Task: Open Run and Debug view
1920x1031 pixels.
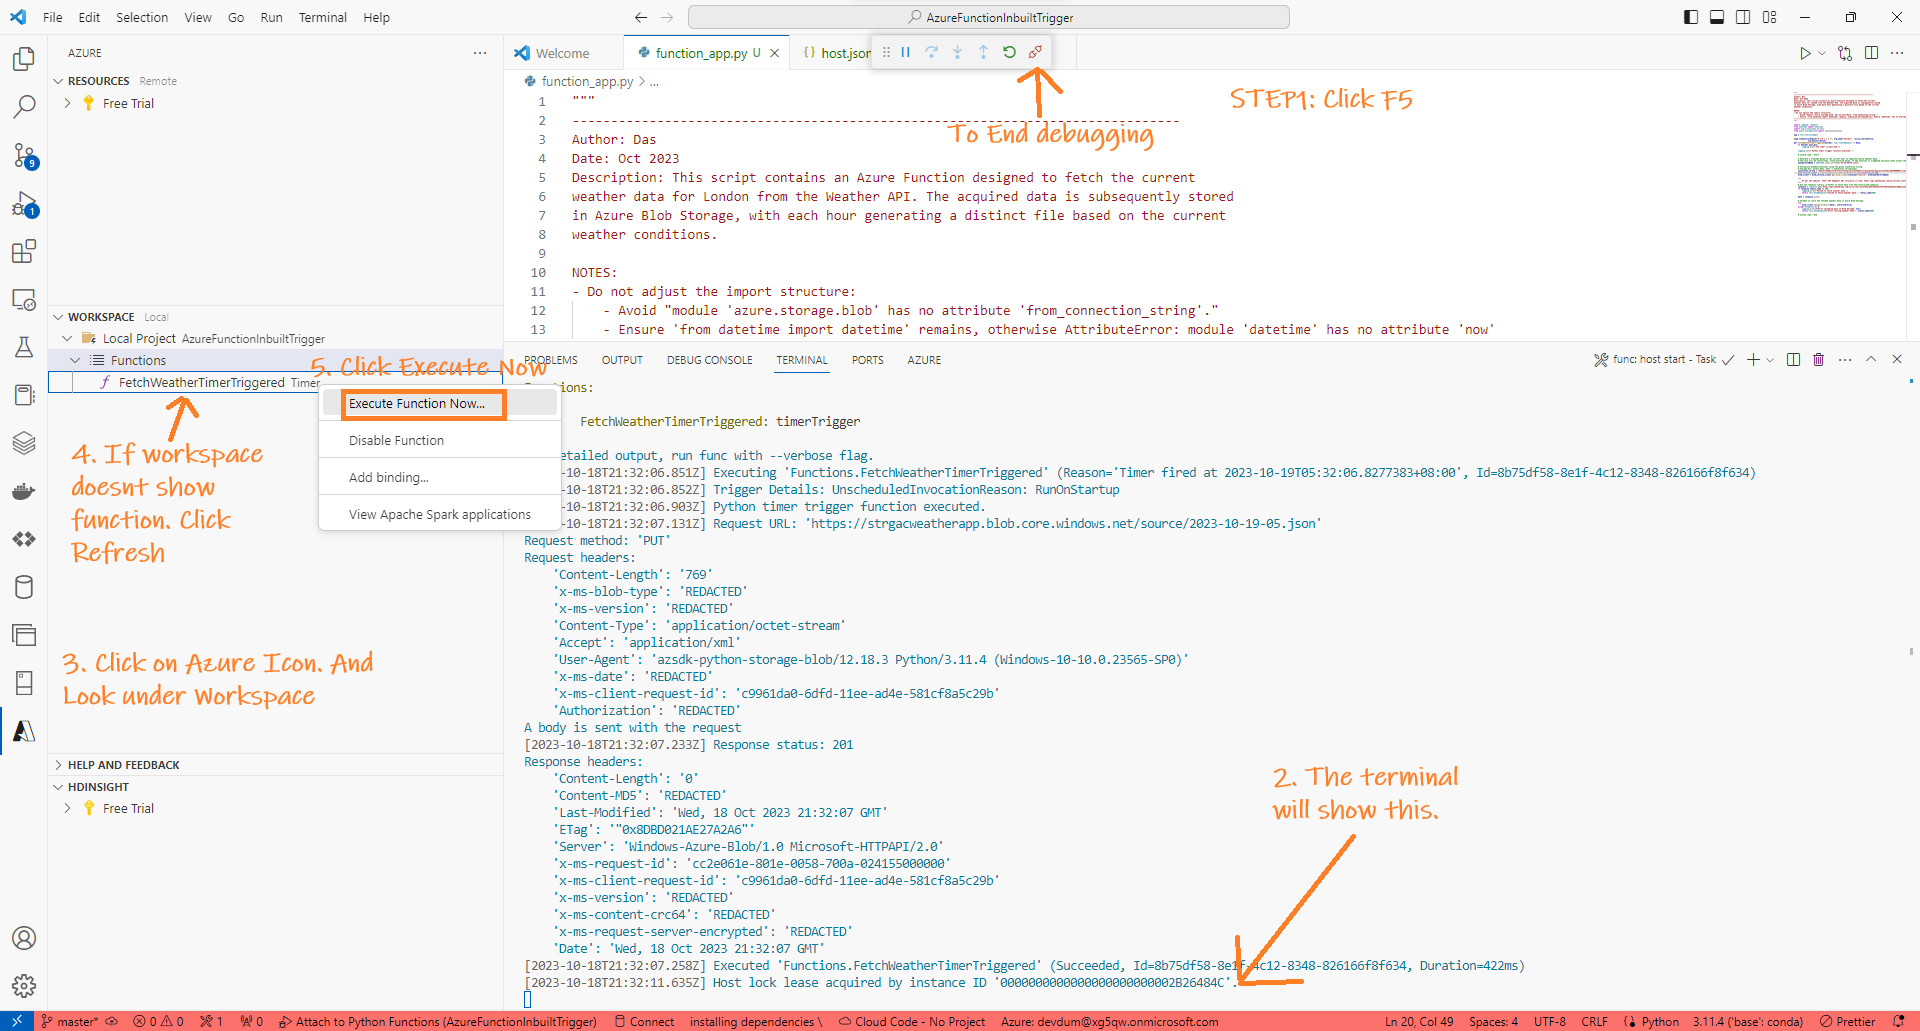Action: coord(24,204)
